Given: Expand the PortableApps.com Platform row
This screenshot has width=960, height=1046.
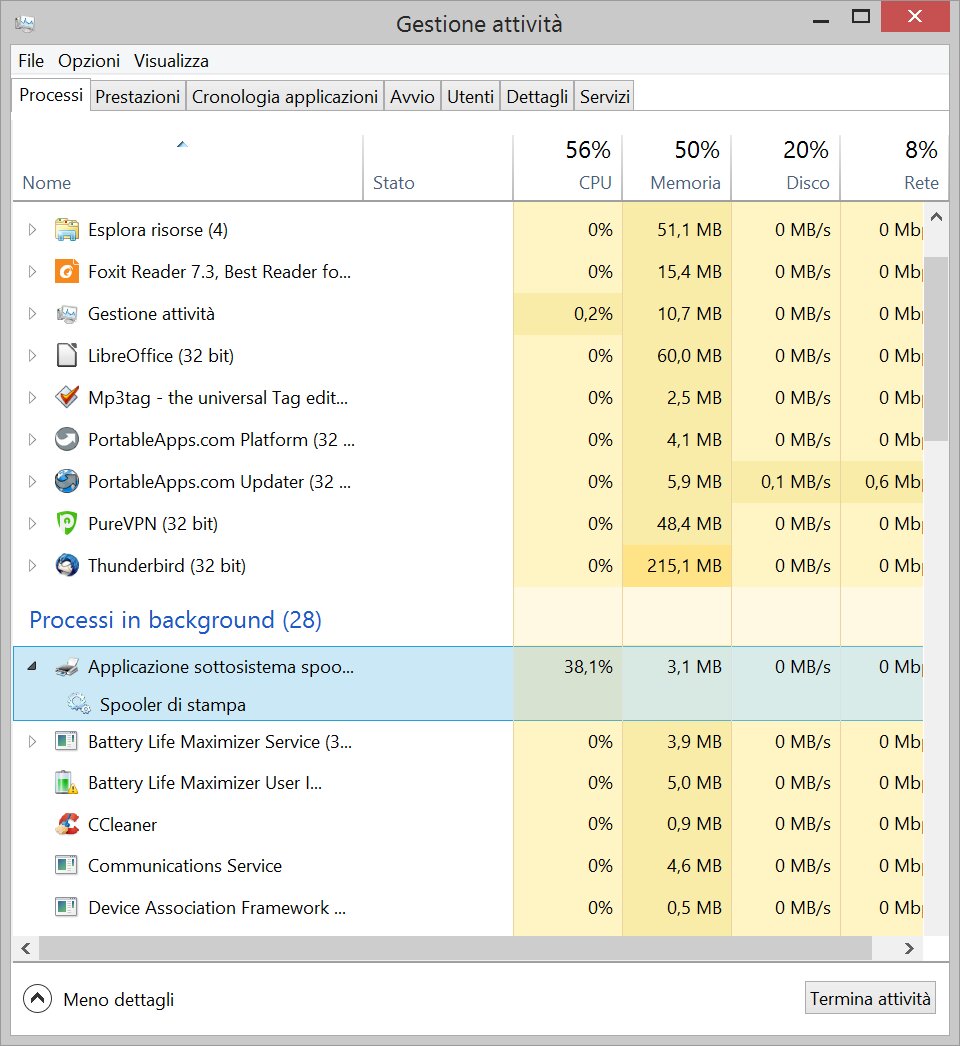Looking at the screenshot, I should point(32,440).
